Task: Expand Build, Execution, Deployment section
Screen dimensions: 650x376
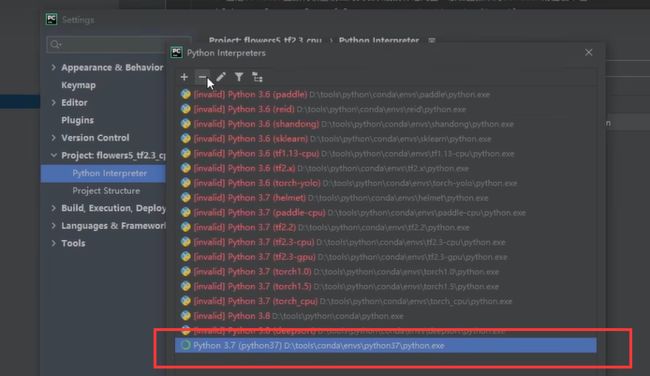Action: tap(53, 208)
